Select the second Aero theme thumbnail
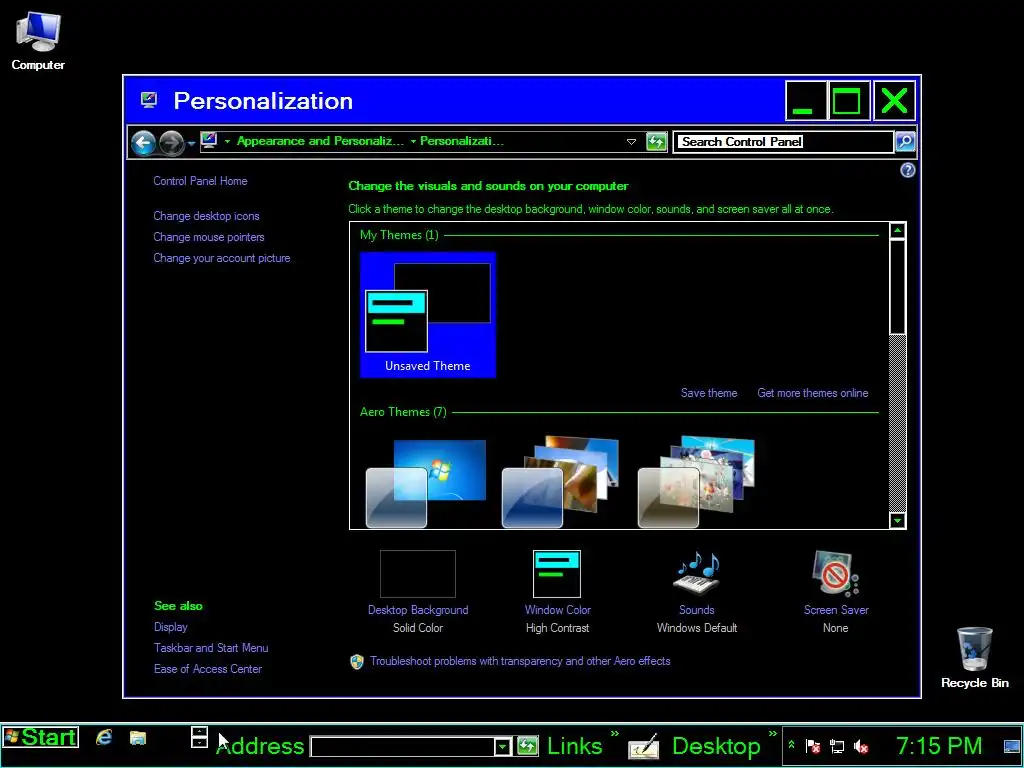1024x768 pixels. (560, 483)
